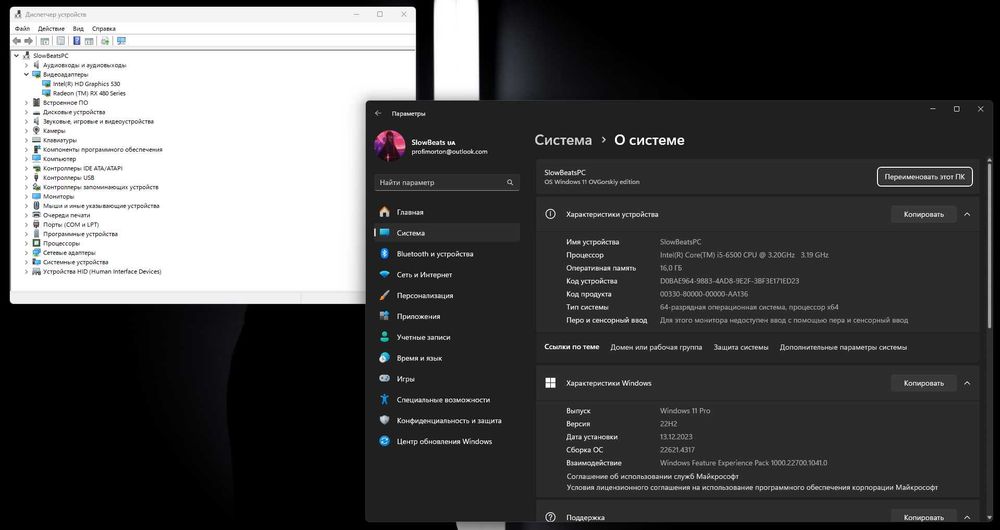This screenshot has height=530, width=1000.
Task: Select Система in Settings sidebar
Action: click(447, 233)
